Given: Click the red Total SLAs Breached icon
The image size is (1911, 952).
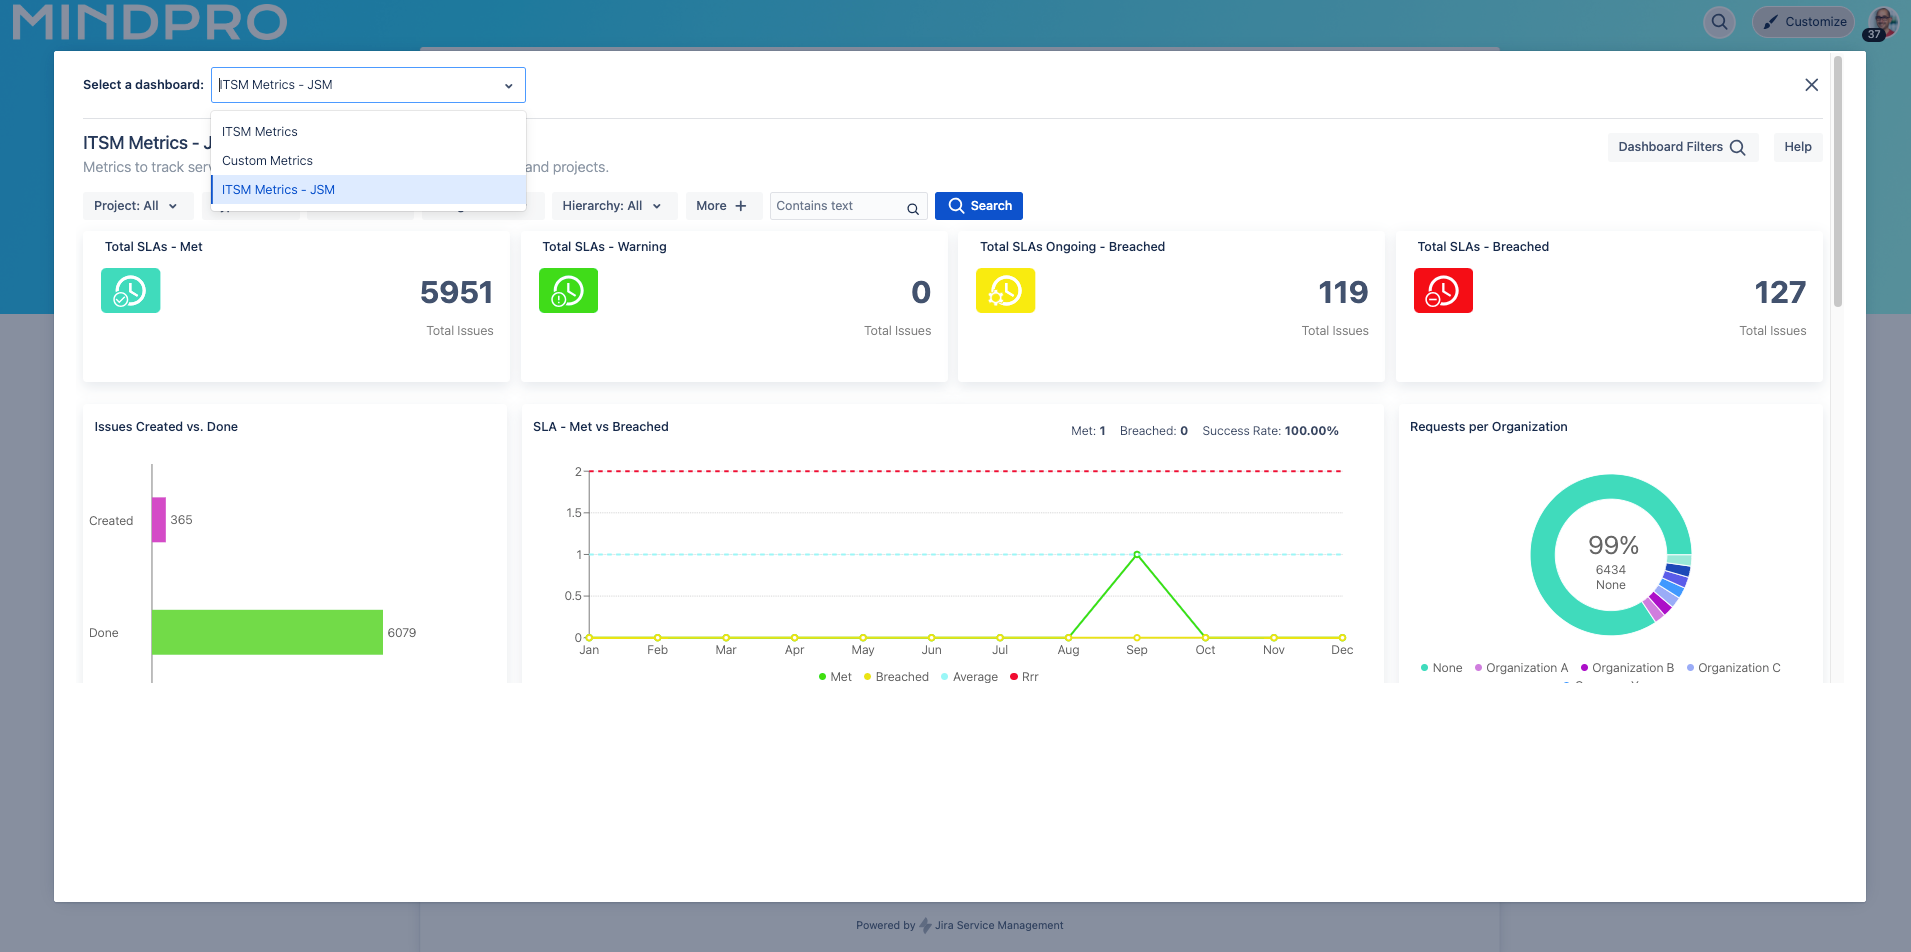Looking at the screenshot, I should point(1443,290).
